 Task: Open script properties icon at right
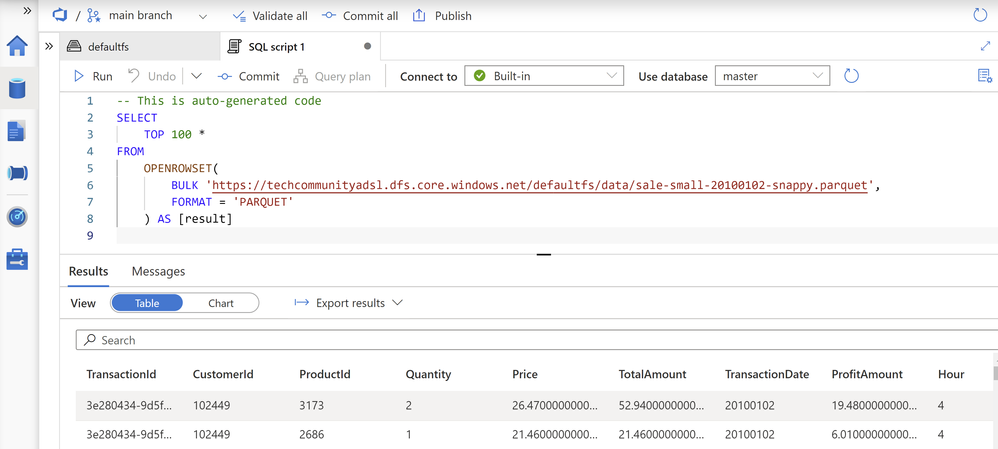[984, 76]
